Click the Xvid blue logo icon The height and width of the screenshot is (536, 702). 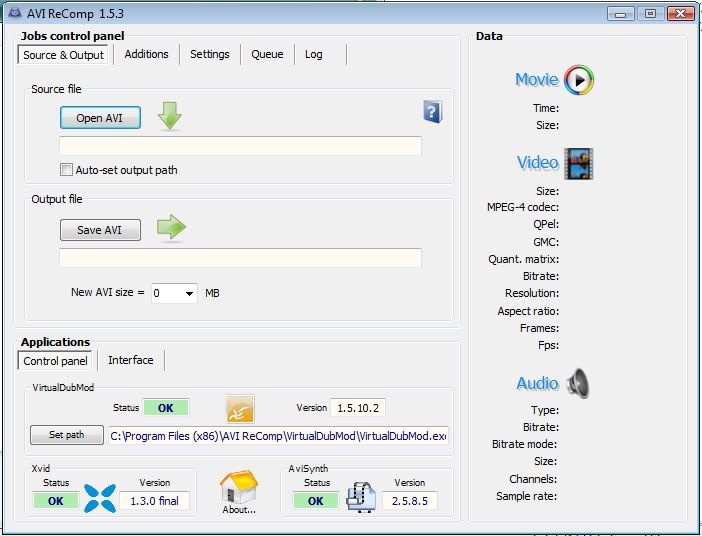click(x=100, y=498)
